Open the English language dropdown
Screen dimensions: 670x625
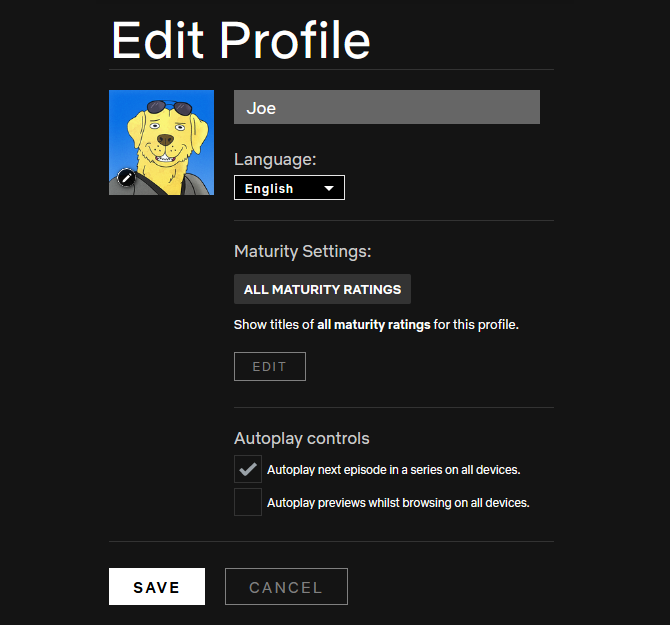point(288,188)
